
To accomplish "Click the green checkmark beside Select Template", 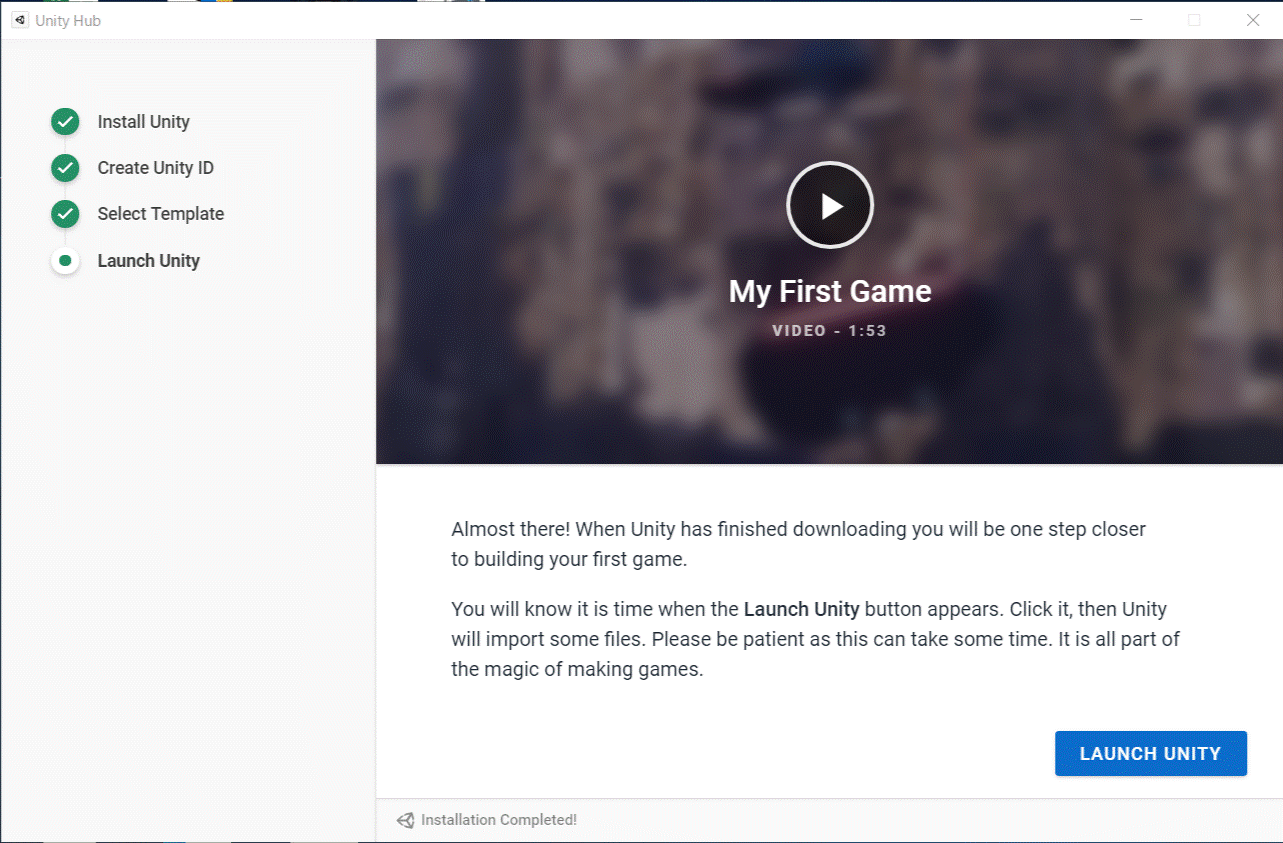I will [x=65, y=214].
